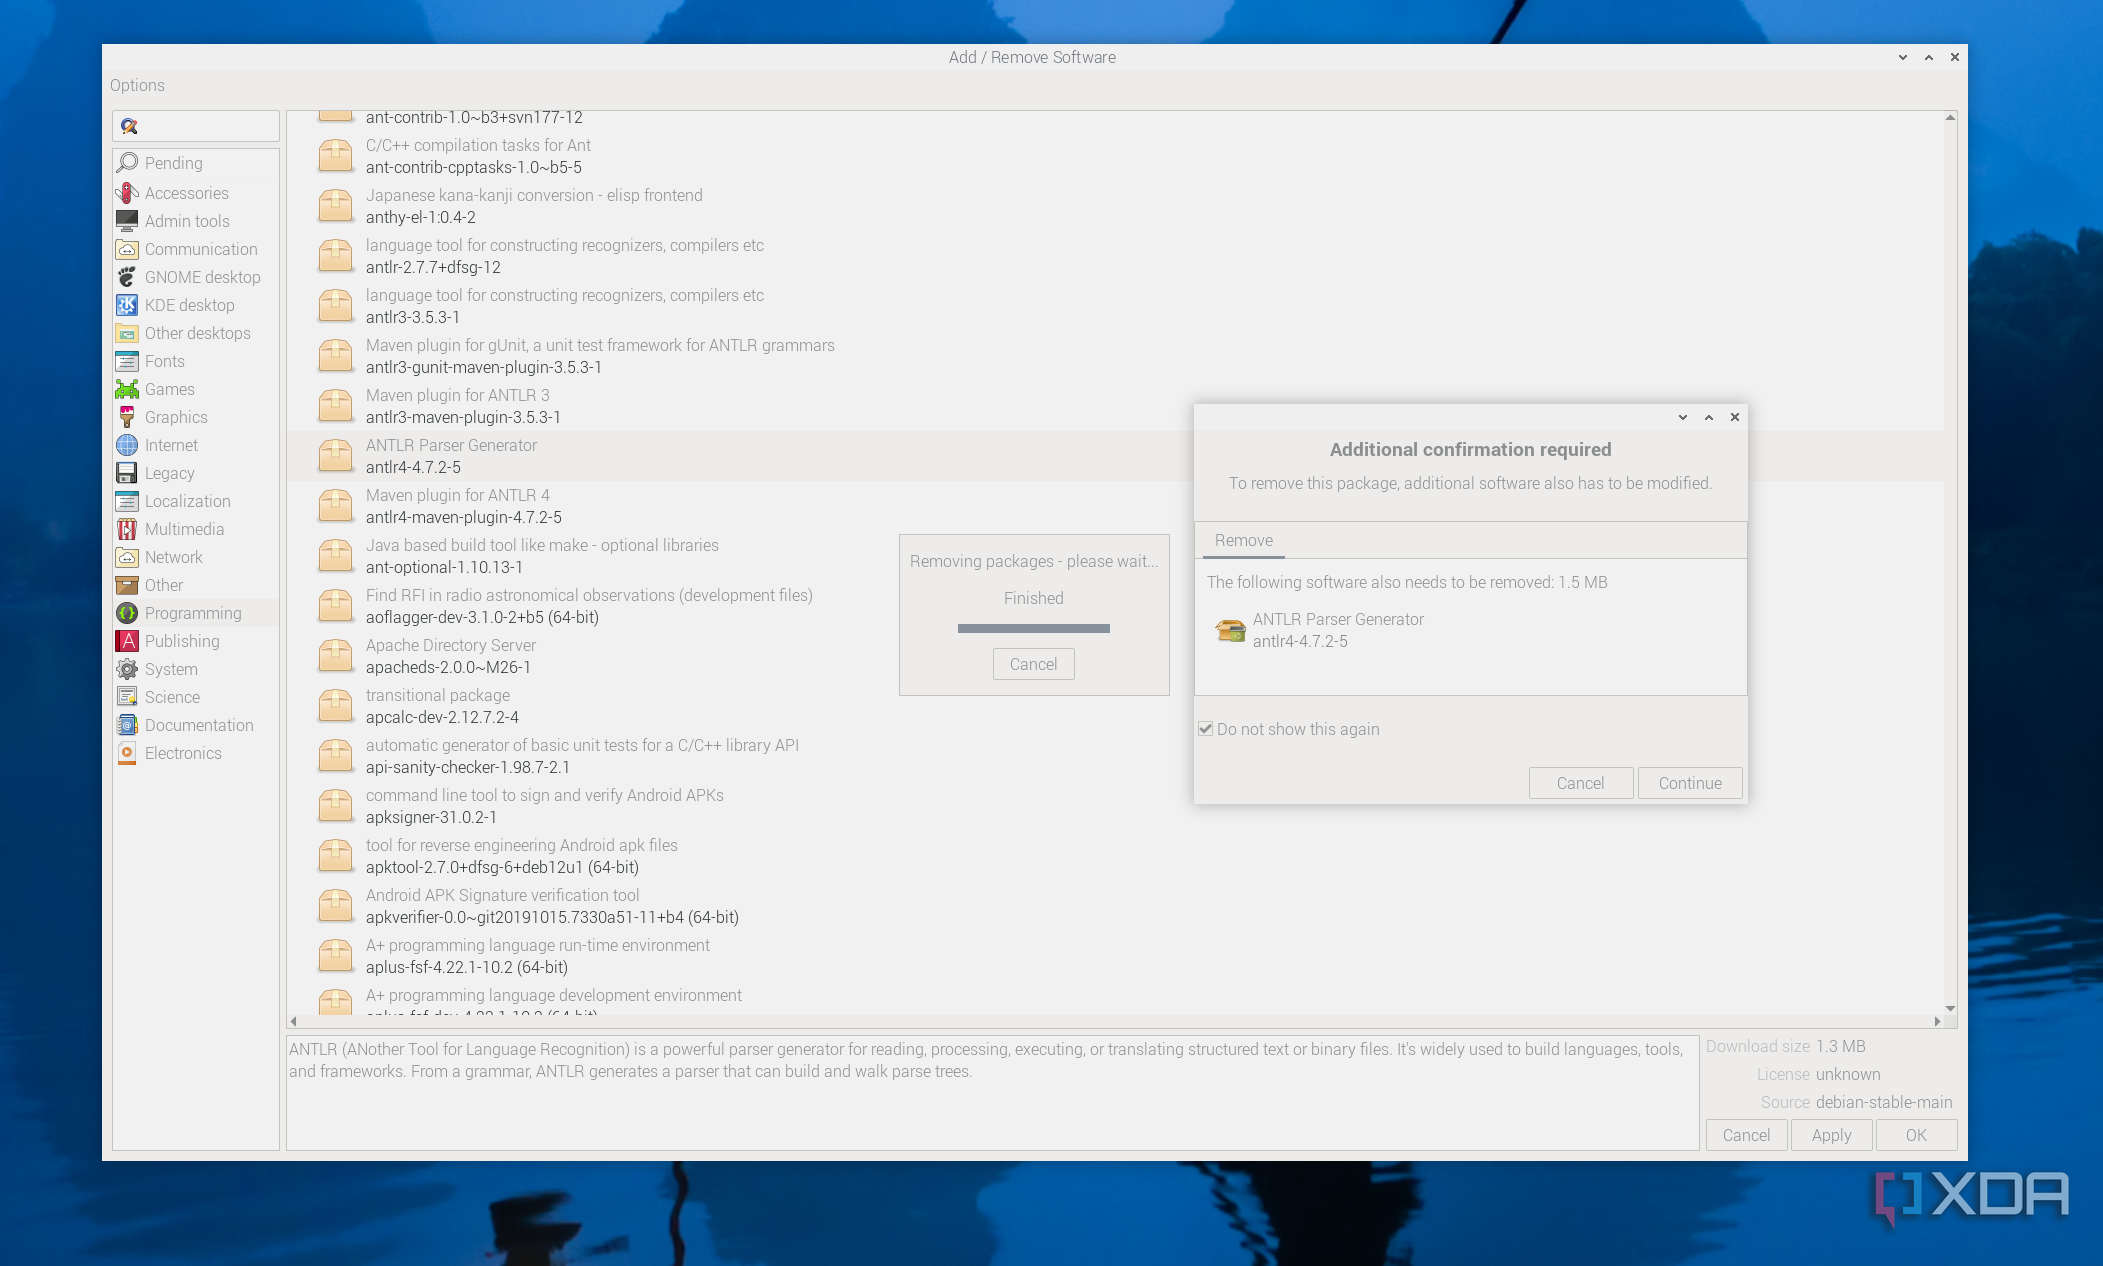Click the System gear category icon
This screenshot has width=2103, height=1266.
[127, 669]
